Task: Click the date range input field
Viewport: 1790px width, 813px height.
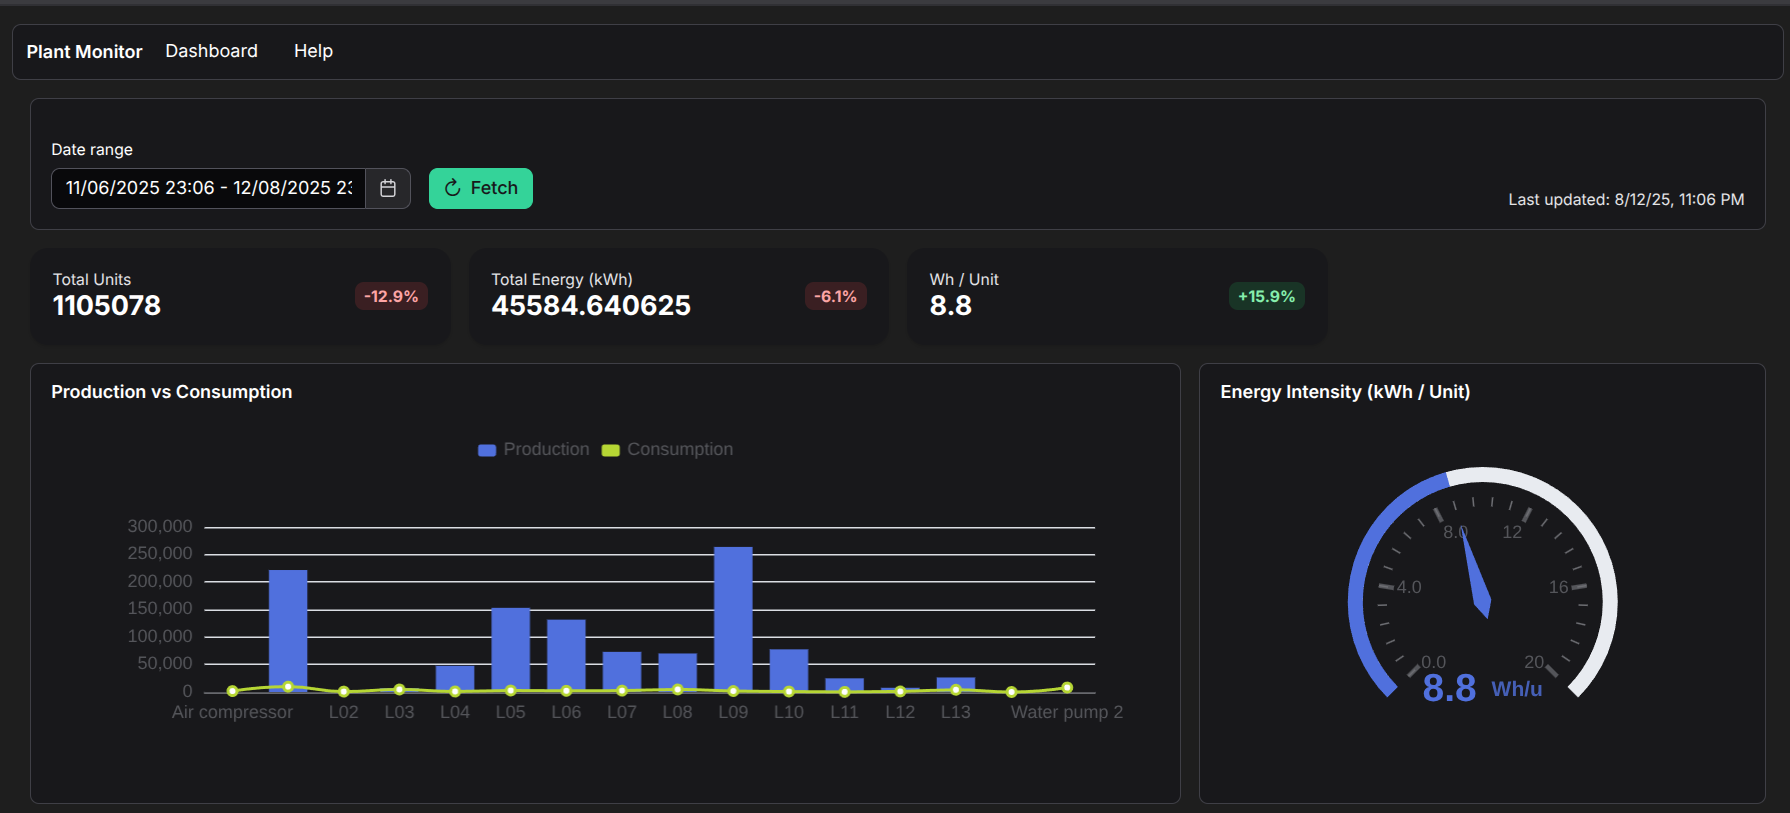Action: click(x=208, y=188)
